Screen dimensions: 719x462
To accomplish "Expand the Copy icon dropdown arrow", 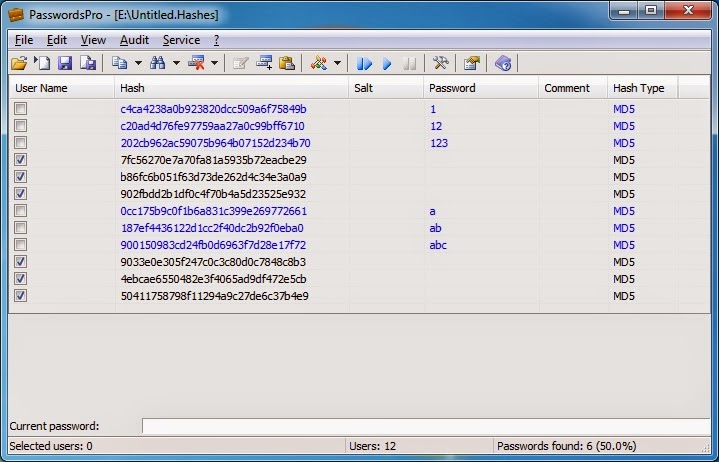I will pyautogui.click(x=138, y=63).
